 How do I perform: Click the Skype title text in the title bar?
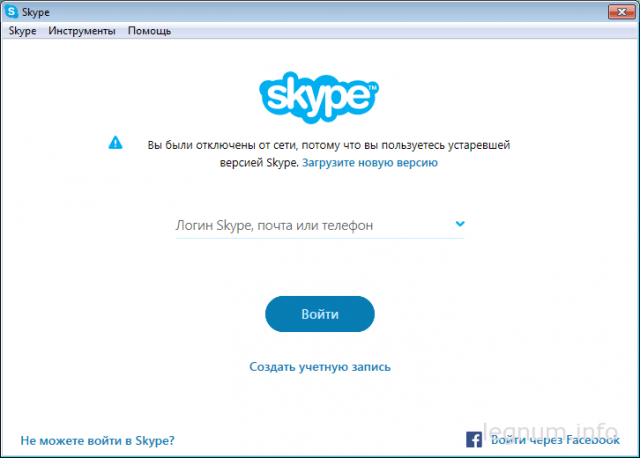[x=36, y=12]
